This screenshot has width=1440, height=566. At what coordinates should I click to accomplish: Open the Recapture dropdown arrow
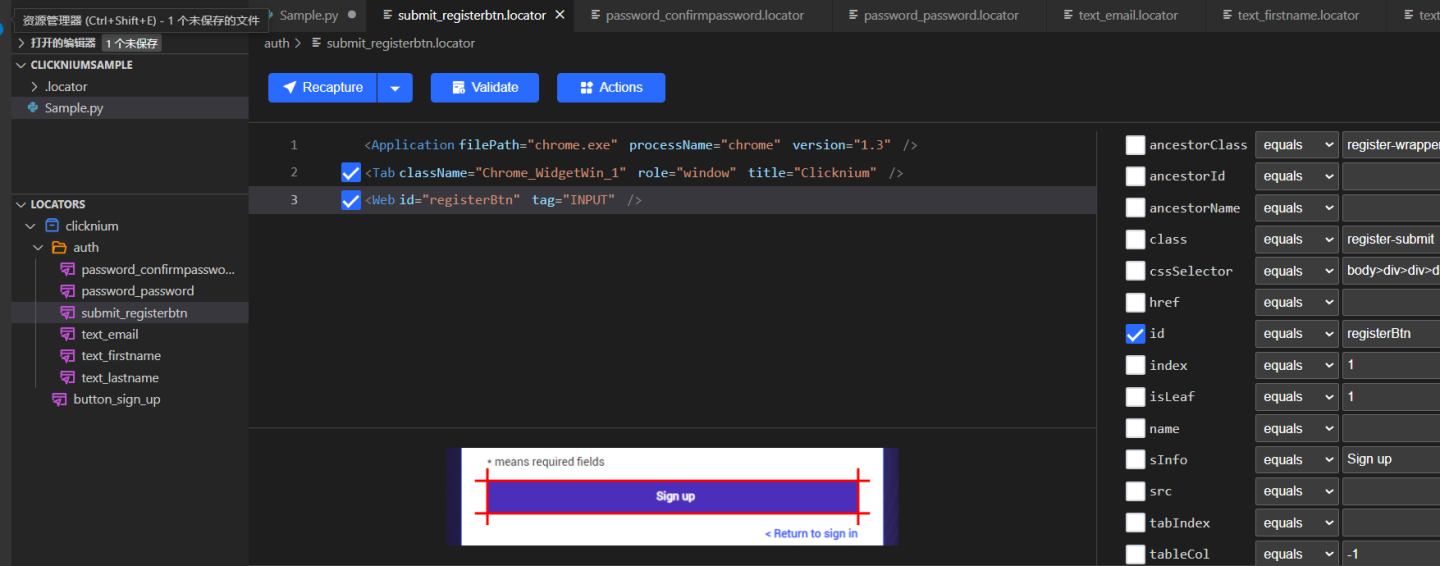395,88
